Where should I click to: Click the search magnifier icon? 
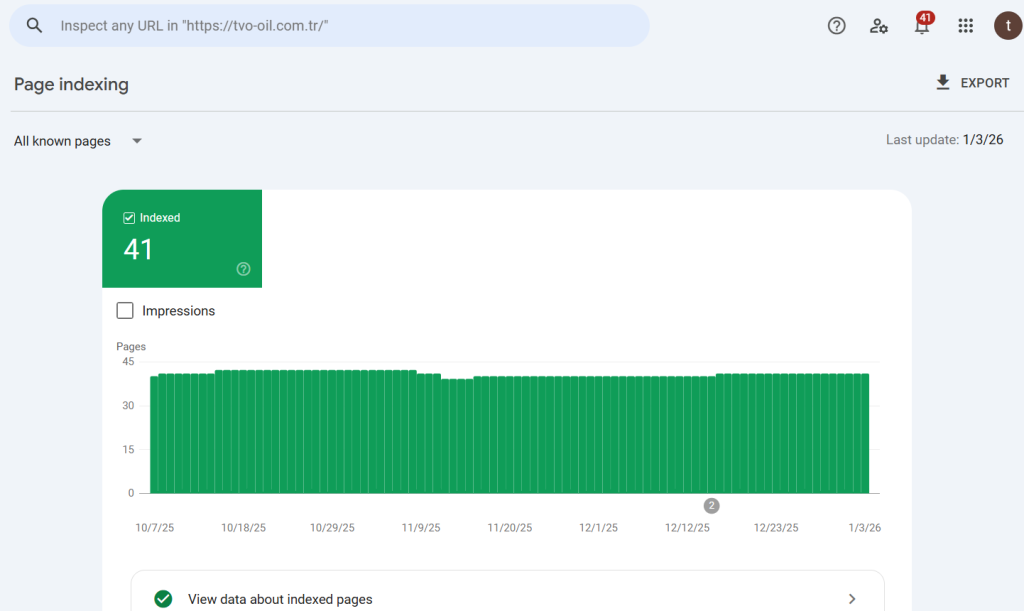[35, 26]
